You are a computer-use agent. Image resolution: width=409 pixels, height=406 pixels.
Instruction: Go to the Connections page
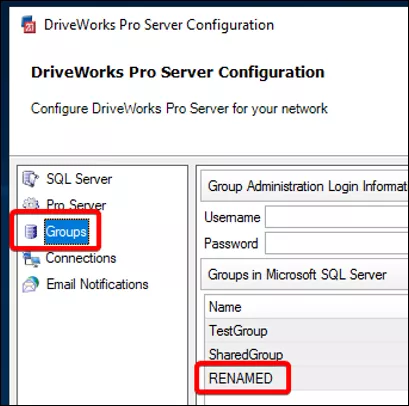[81, 258]
